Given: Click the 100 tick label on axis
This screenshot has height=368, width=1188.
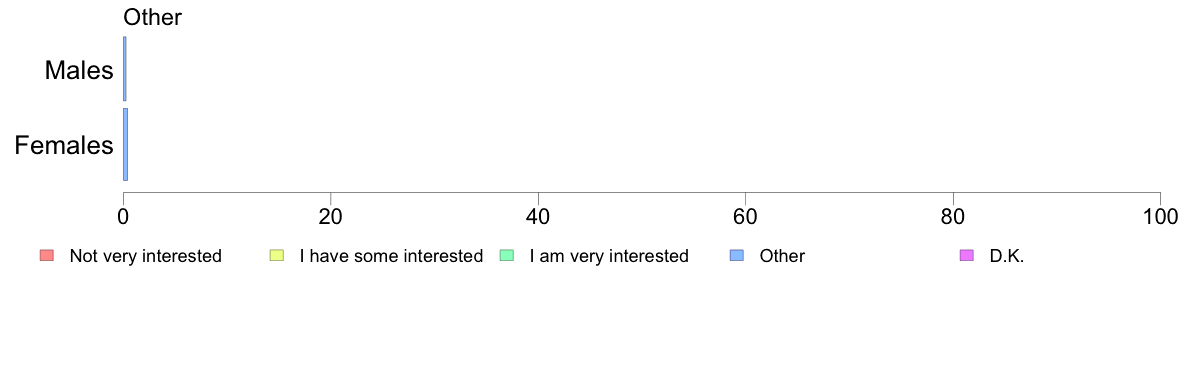Looking at the screenshot, I should pos(1160,217).
